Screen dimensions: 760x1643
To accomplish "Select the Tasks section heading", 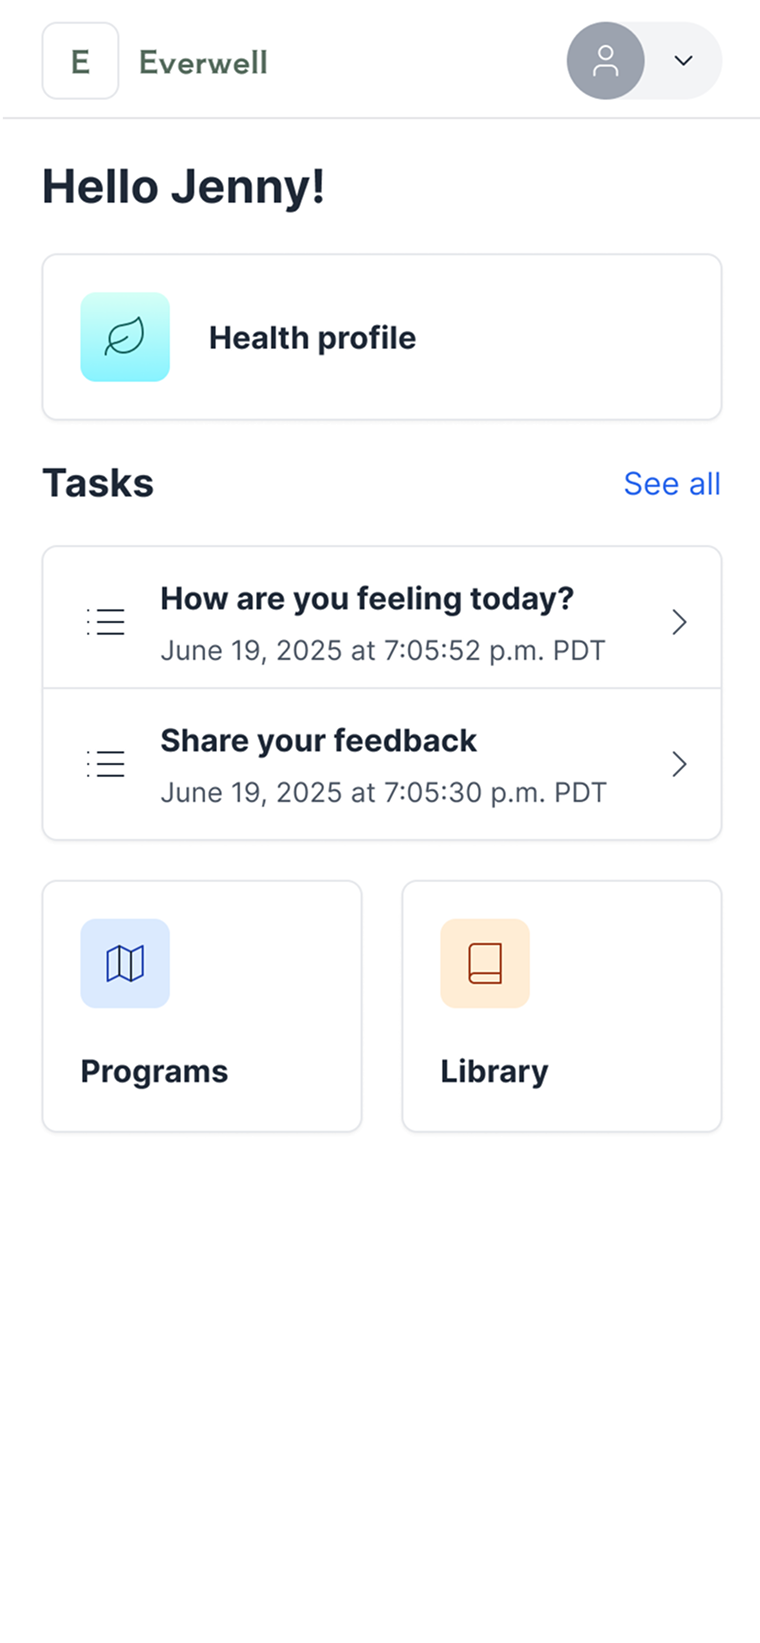I will 98,483.
